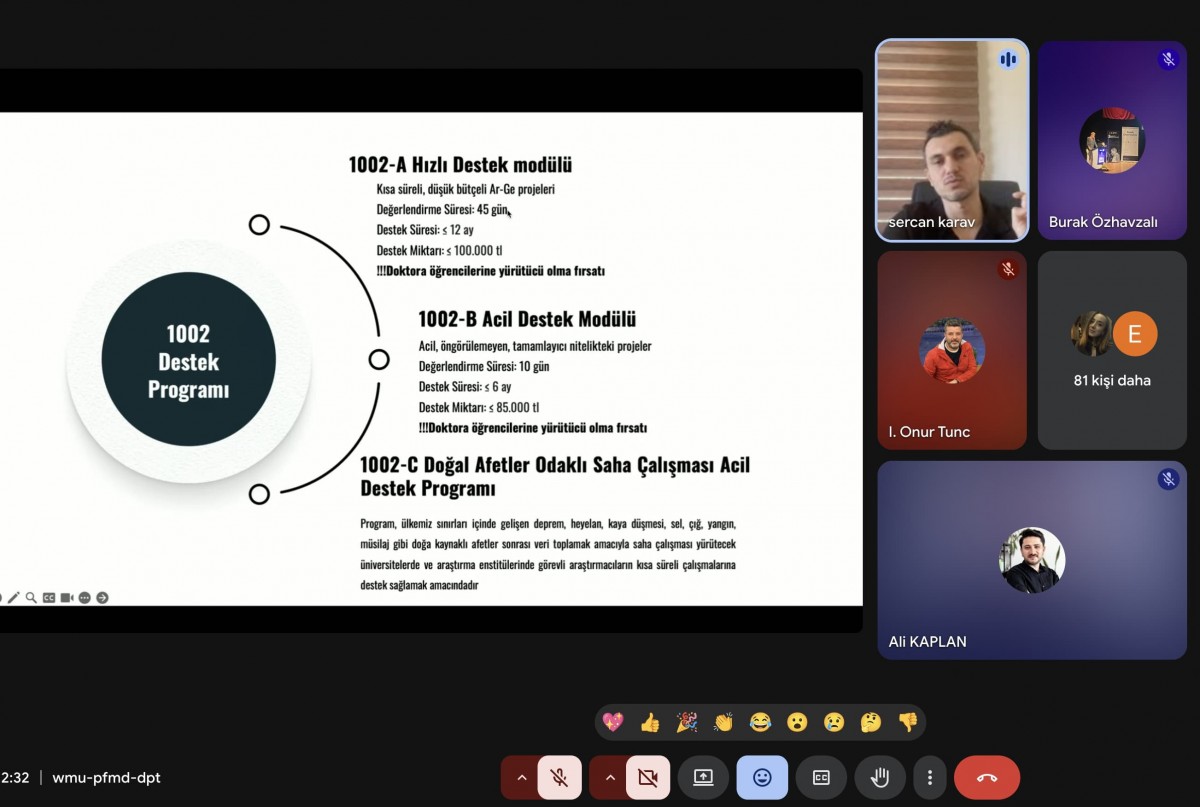Leave the call with red hang-up button
Screen dimensions: 1200x807
(987, 777)
